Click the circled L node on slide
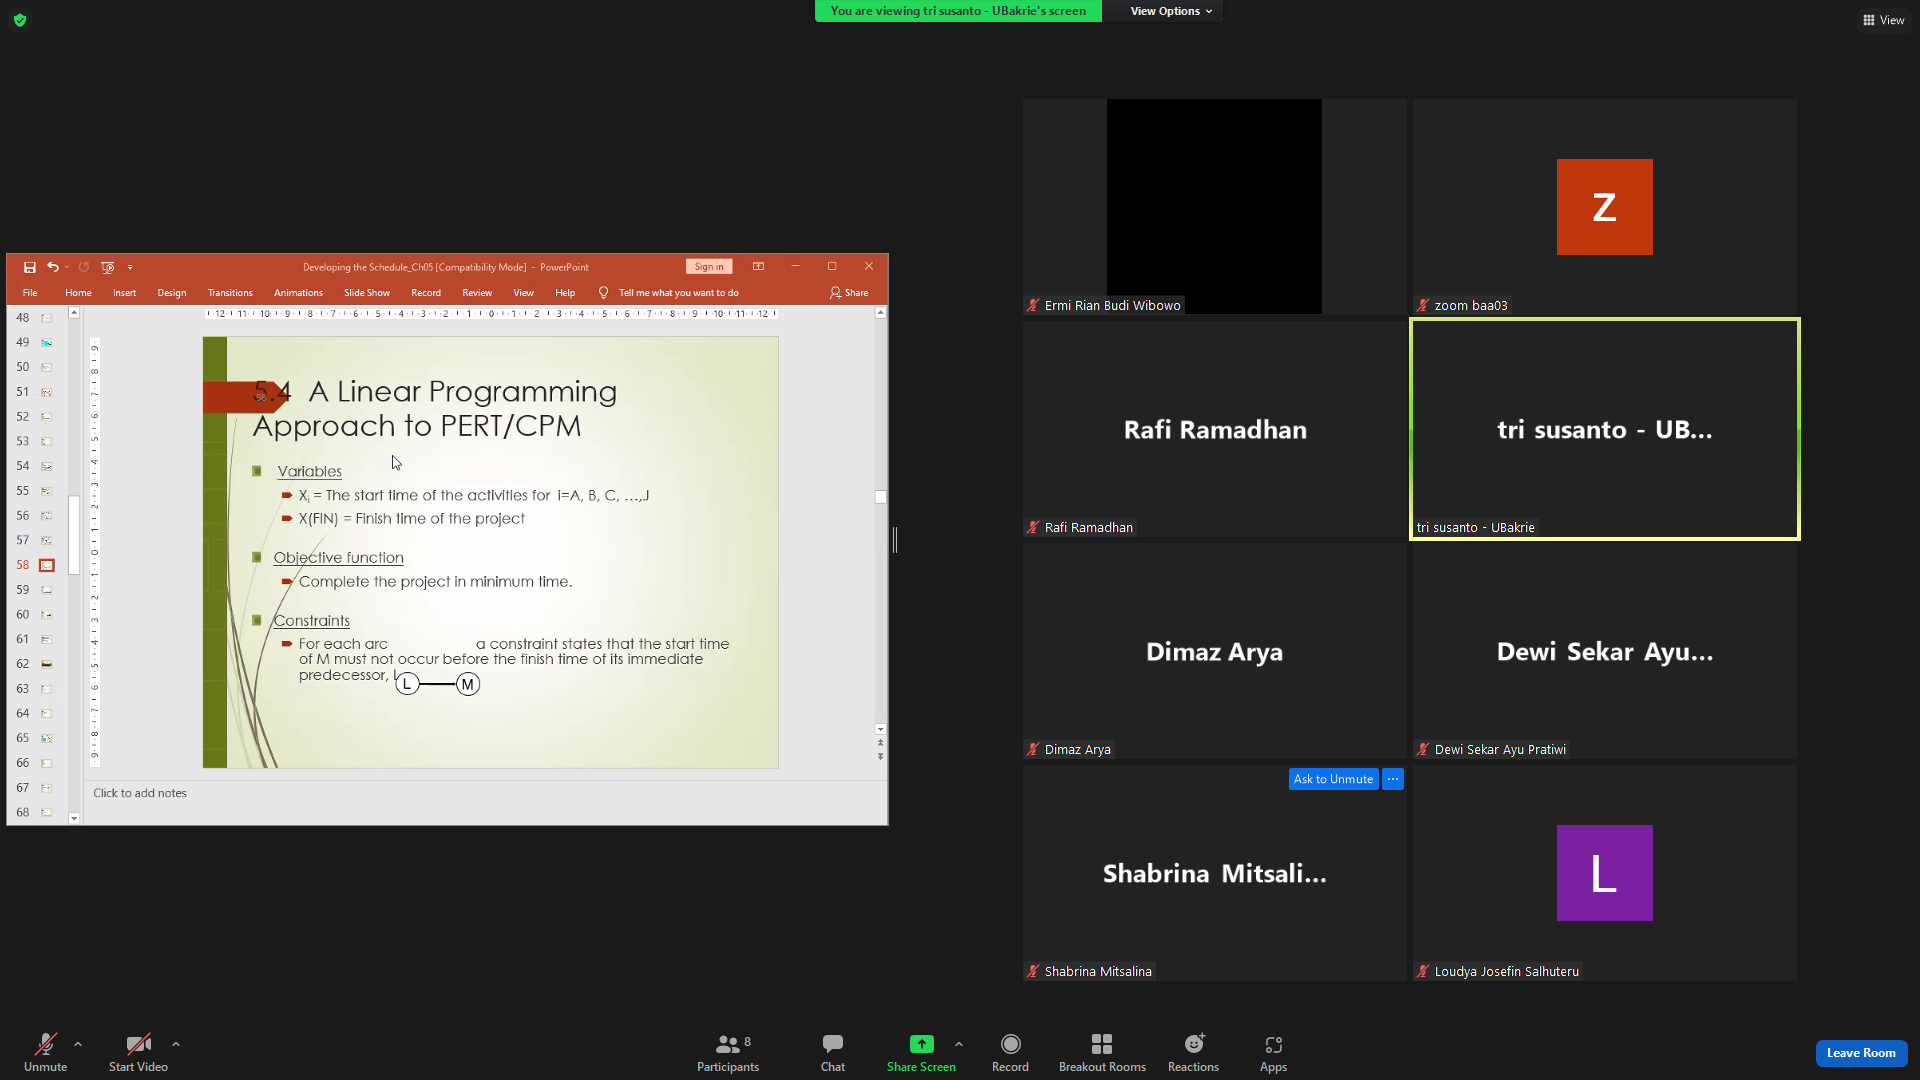Viewport: 1920px width, 1080px height. point(407,684)
